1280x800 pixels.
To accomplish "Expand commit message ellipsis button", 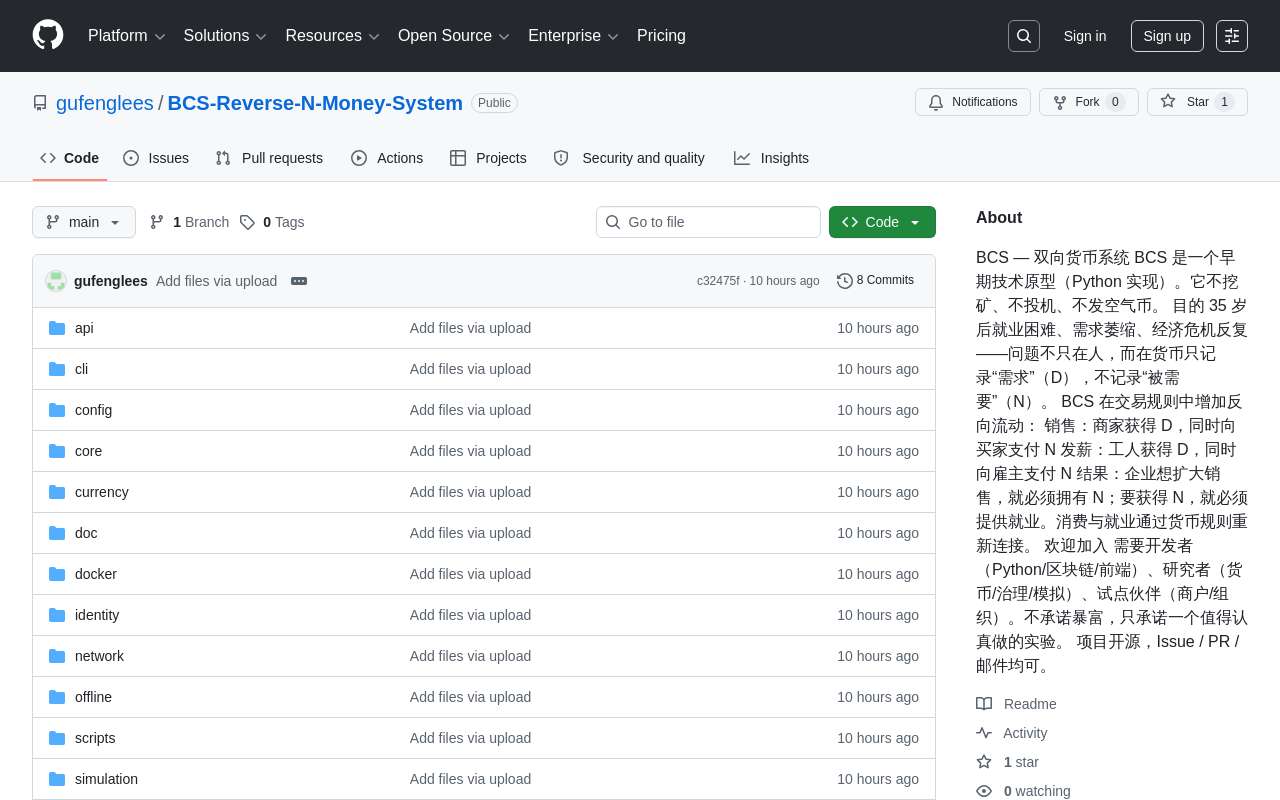I will point(299,281).
